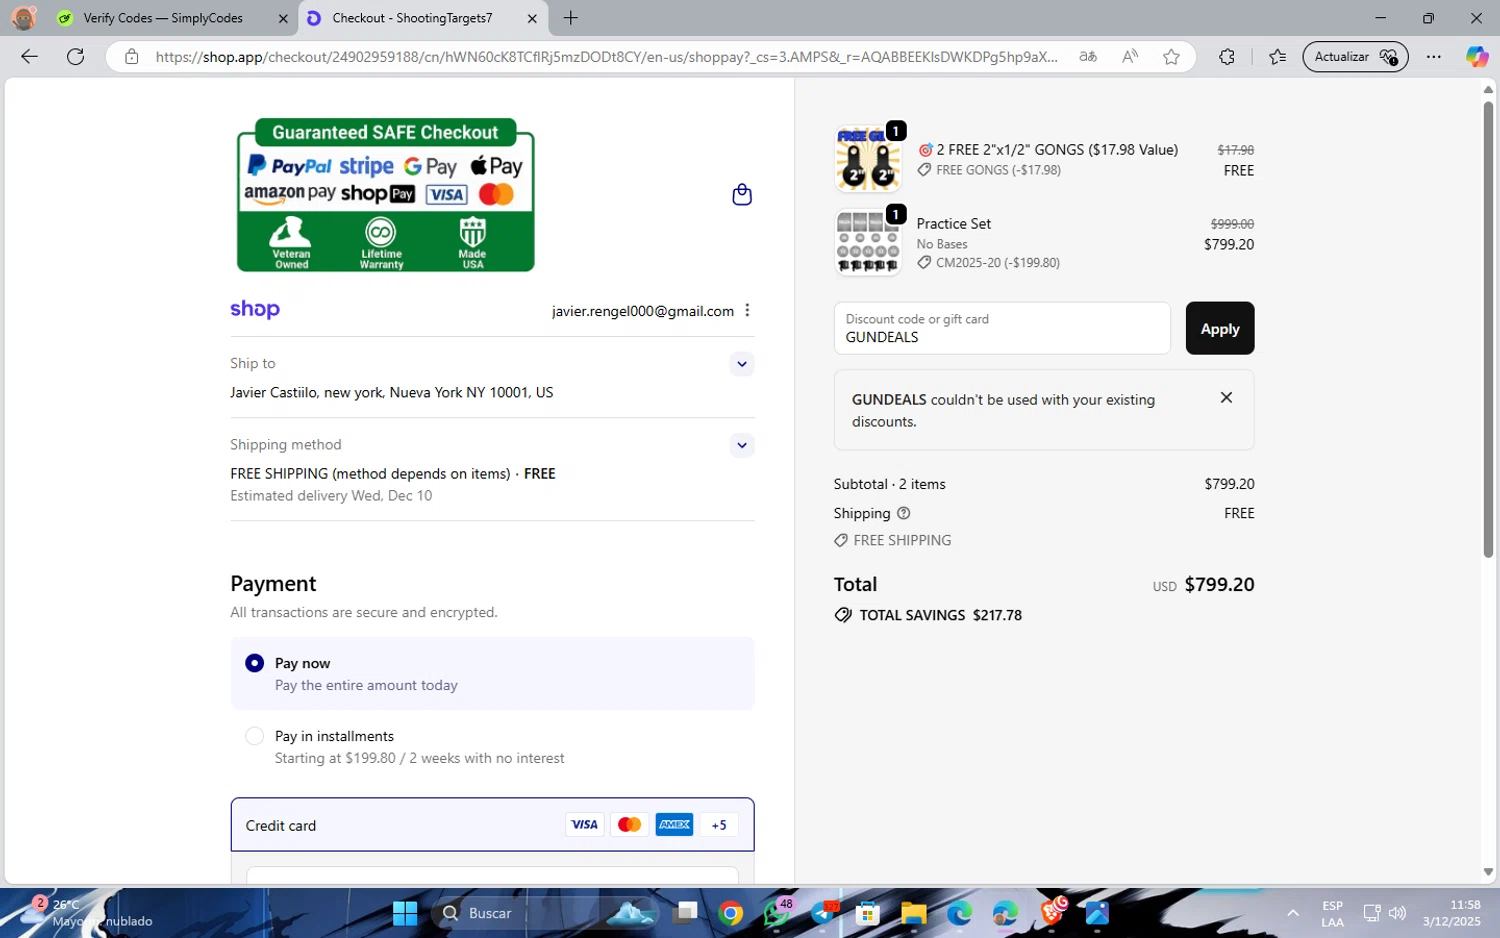Click the Shop logo link

point(255,310)
